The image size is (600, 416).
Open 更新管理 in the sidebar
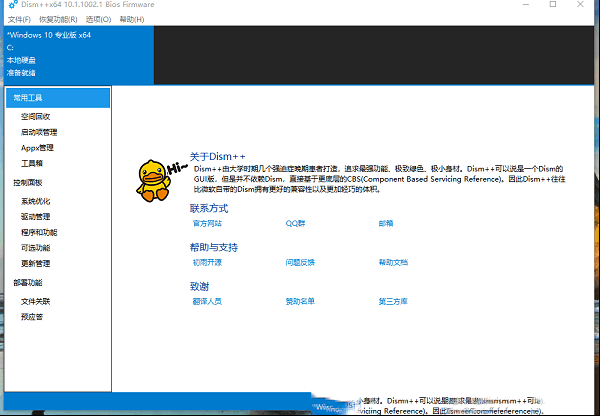tap(36, 263)
